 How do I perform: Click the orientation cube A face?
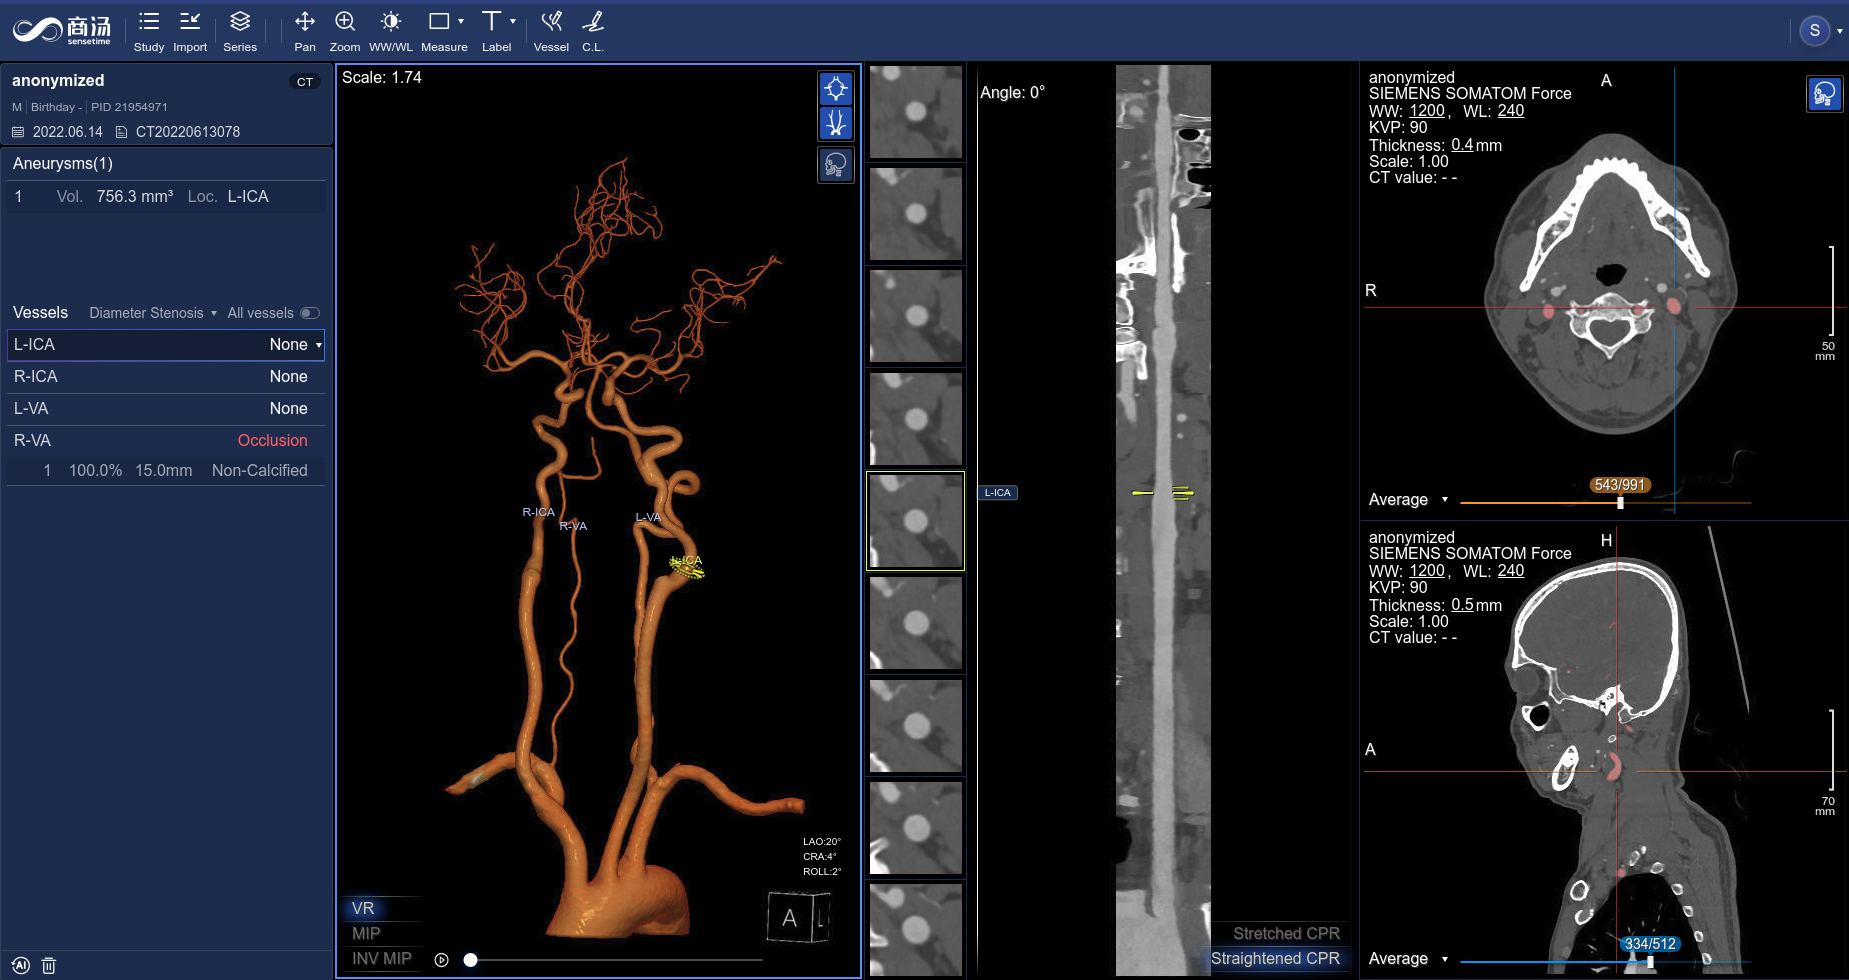pos(790,917)
